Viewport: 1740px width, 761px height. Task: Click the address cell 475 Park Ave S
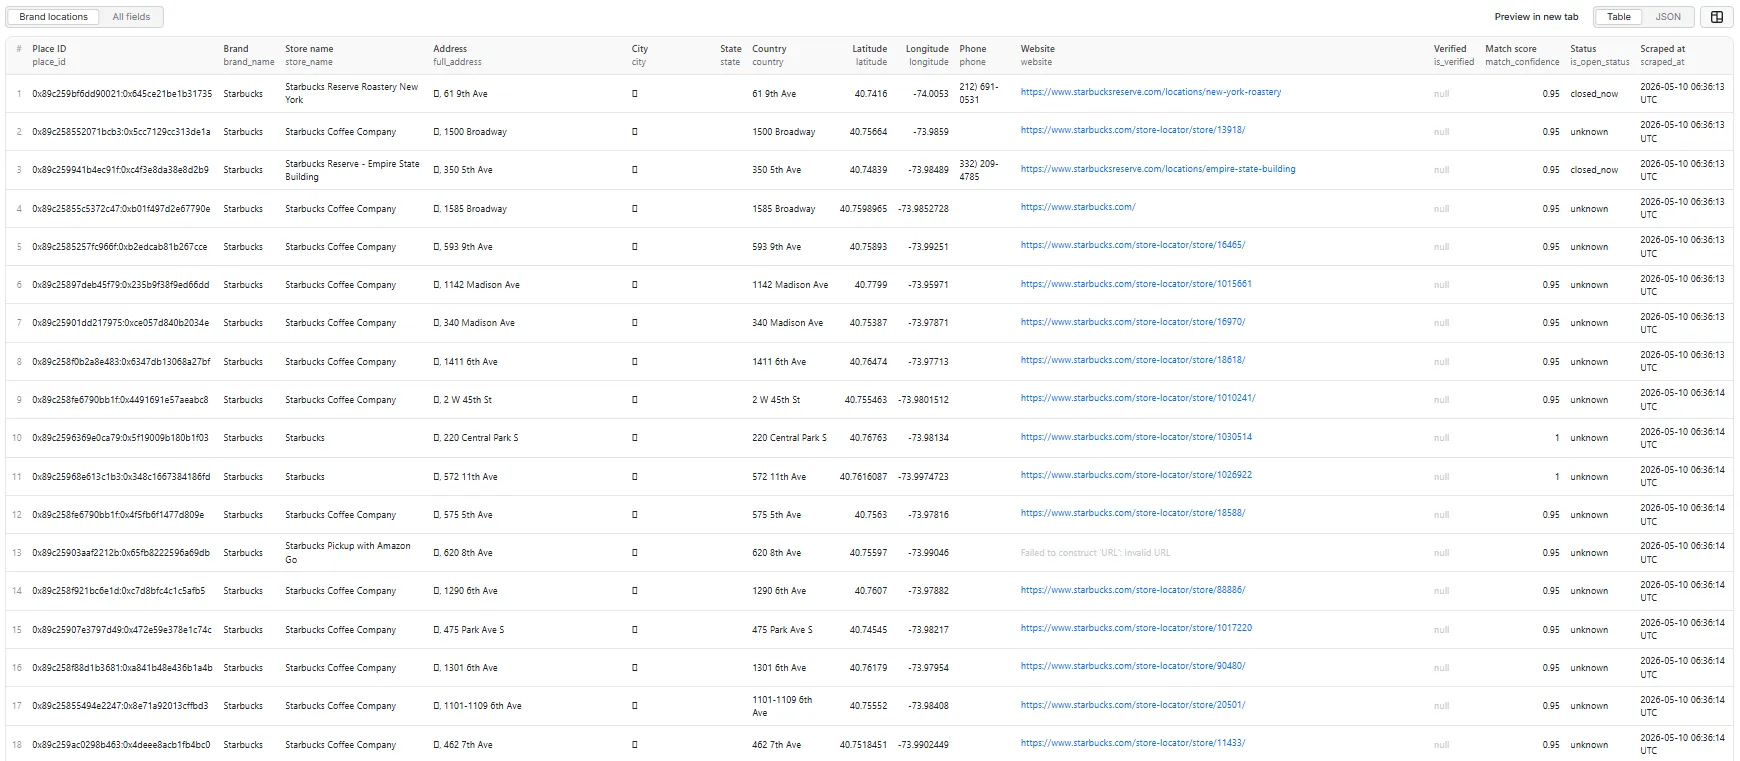click(x=469, y=630)
